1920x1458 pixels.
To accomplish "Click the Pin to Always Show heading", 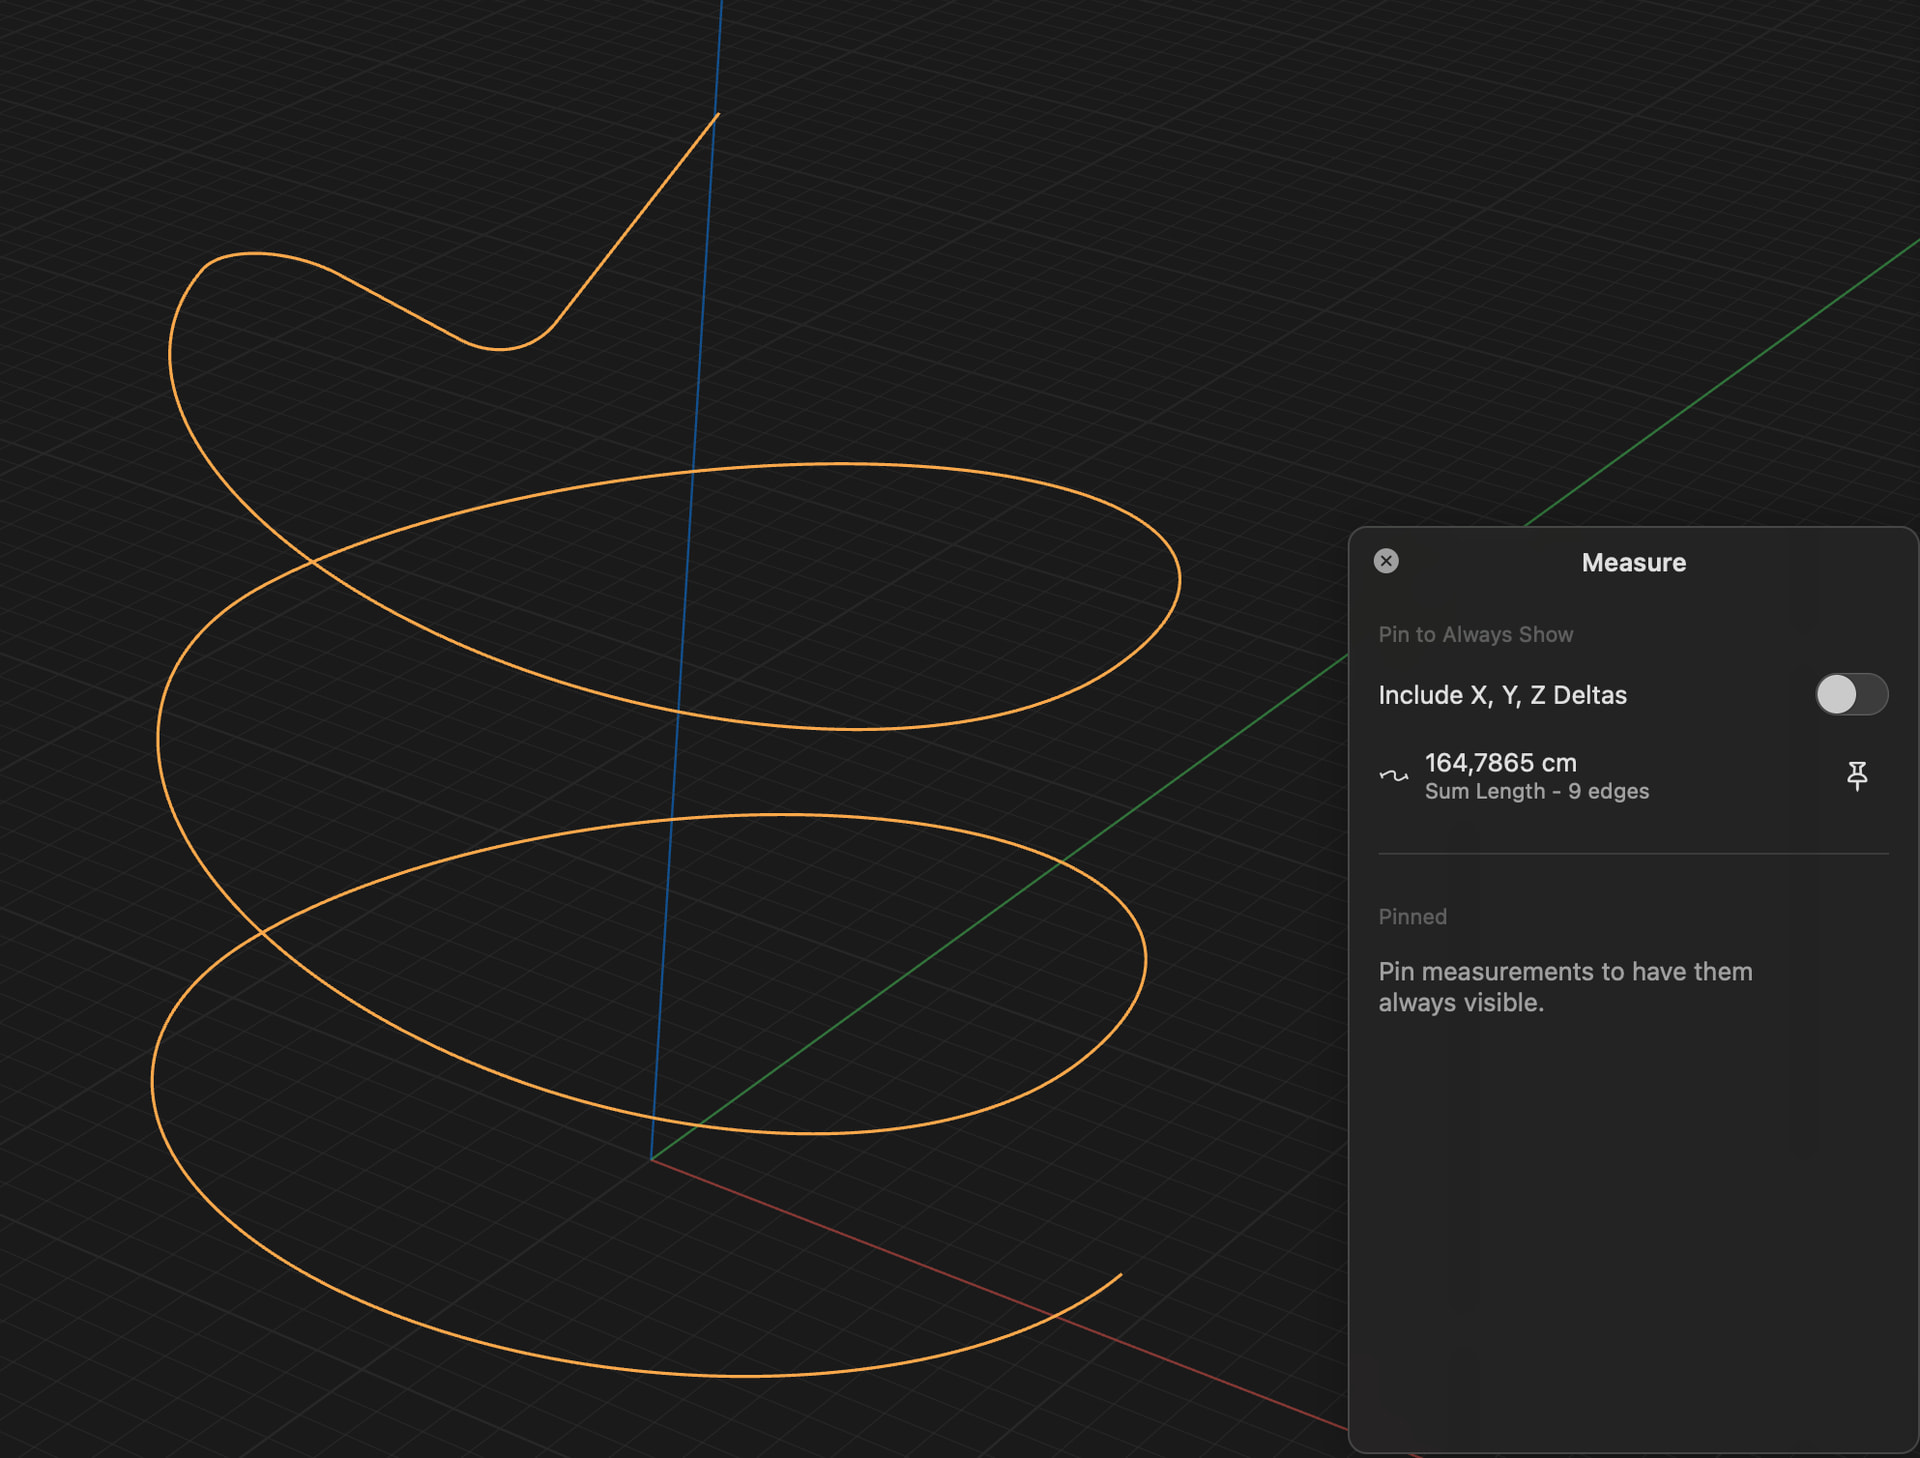I will tap(1475, 635).
